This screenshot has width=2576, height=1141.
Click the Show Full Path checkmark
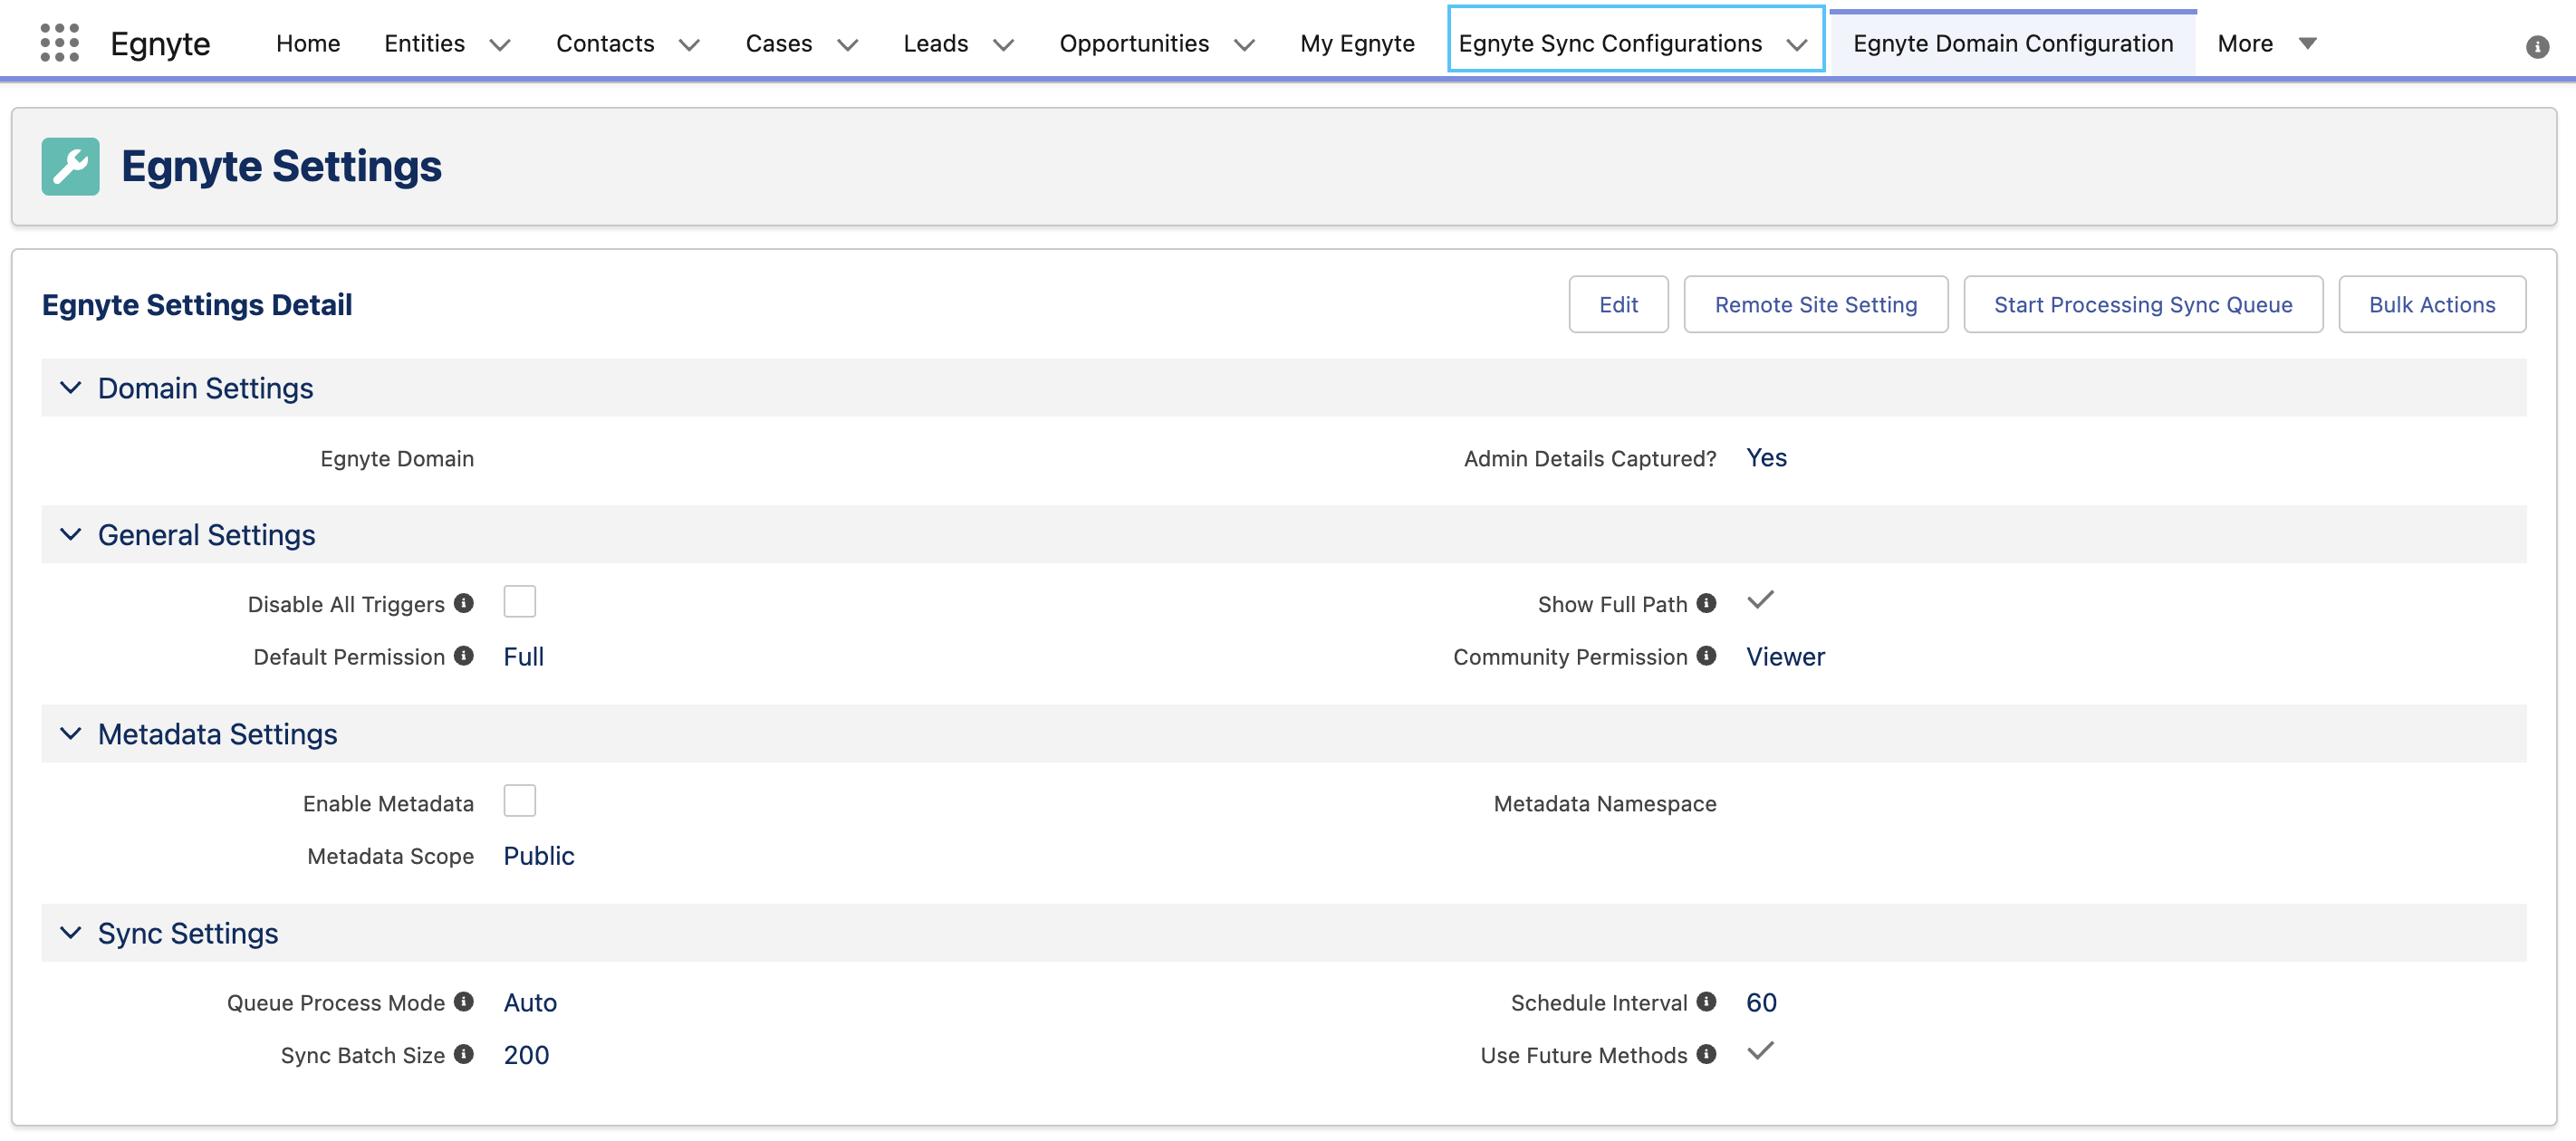click(x=1760, y=600)
